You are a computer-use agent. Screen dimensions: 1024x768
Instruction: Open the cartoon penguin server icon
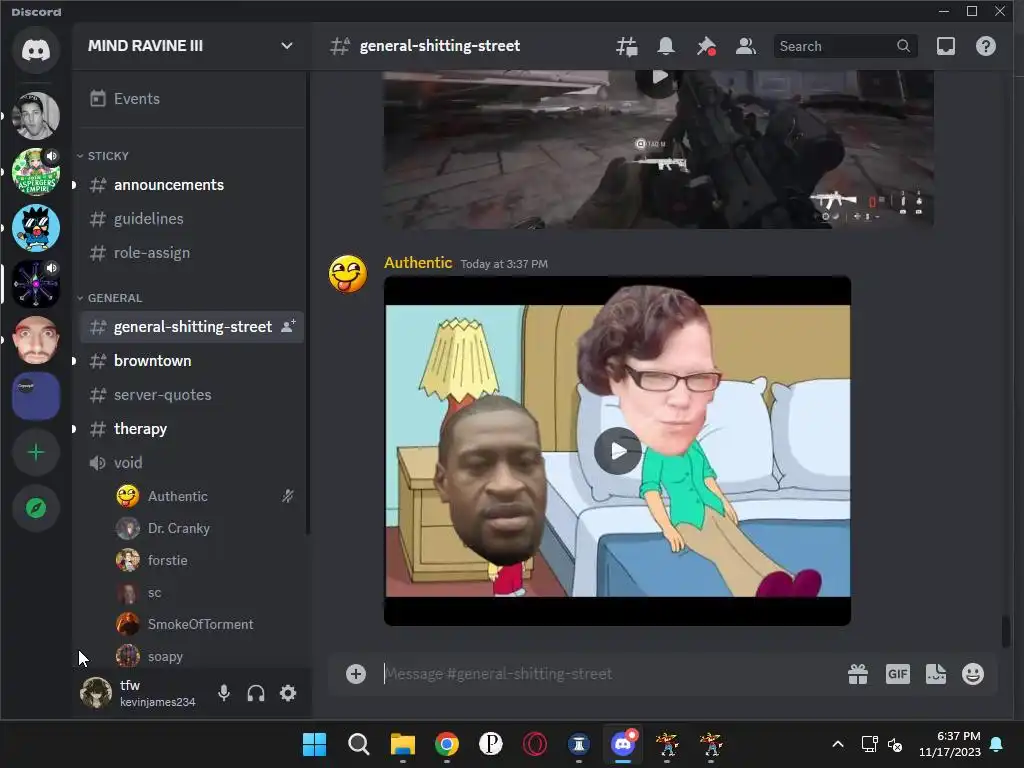(x=36, y=228)
